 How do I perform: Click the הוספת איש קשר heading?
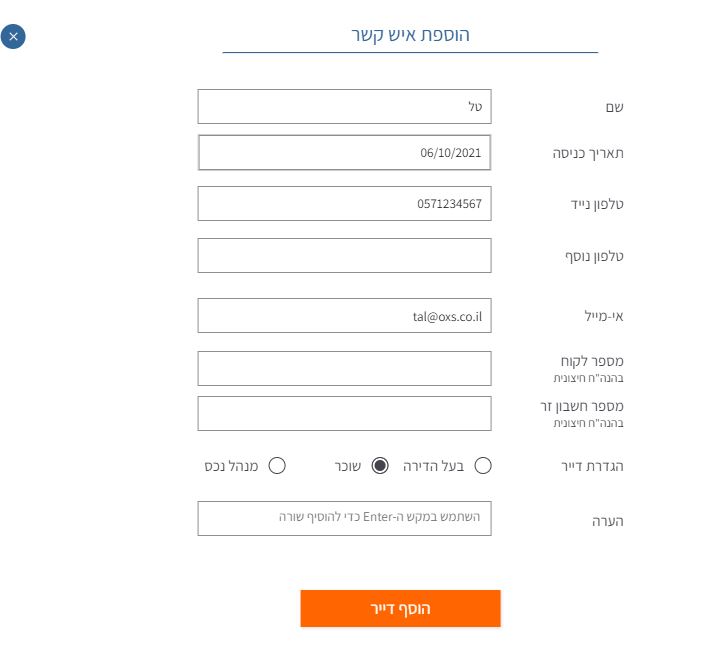click(410, 35)
